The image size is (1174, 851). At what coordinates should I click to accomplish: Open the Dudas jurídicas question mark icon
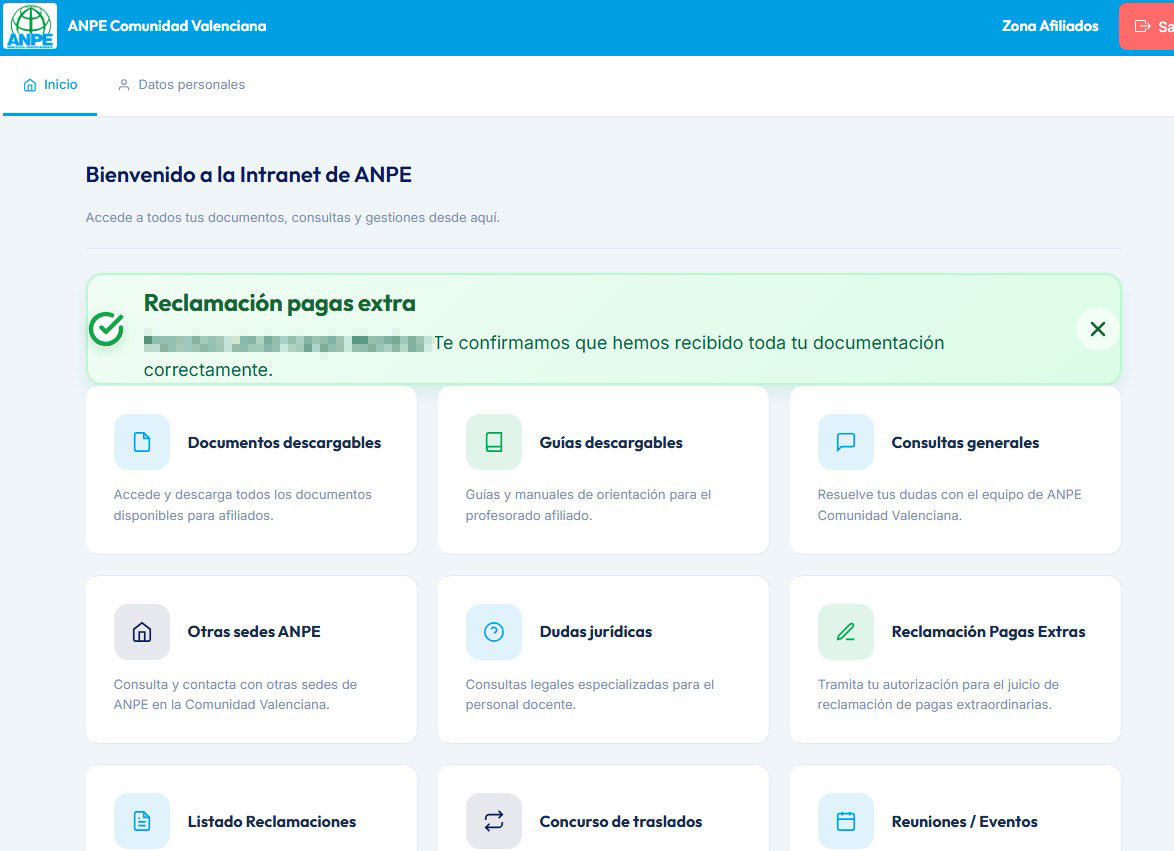click(x=494, y=632)
